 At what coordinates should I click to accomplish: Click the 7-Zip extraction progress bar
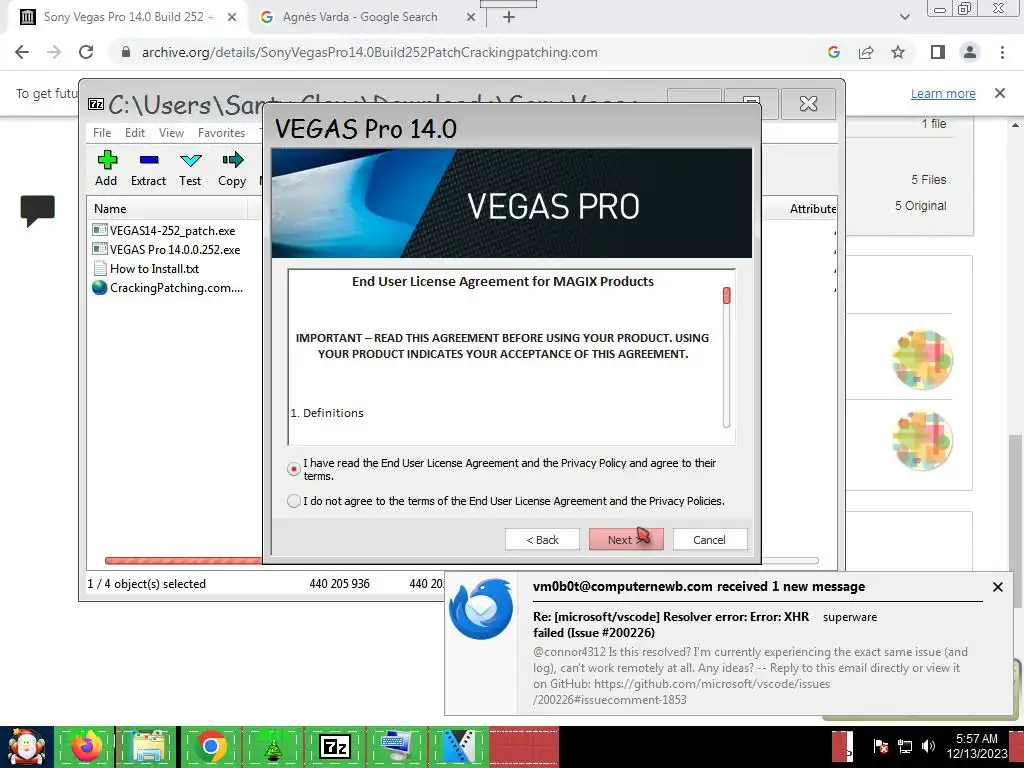[461, 560]
